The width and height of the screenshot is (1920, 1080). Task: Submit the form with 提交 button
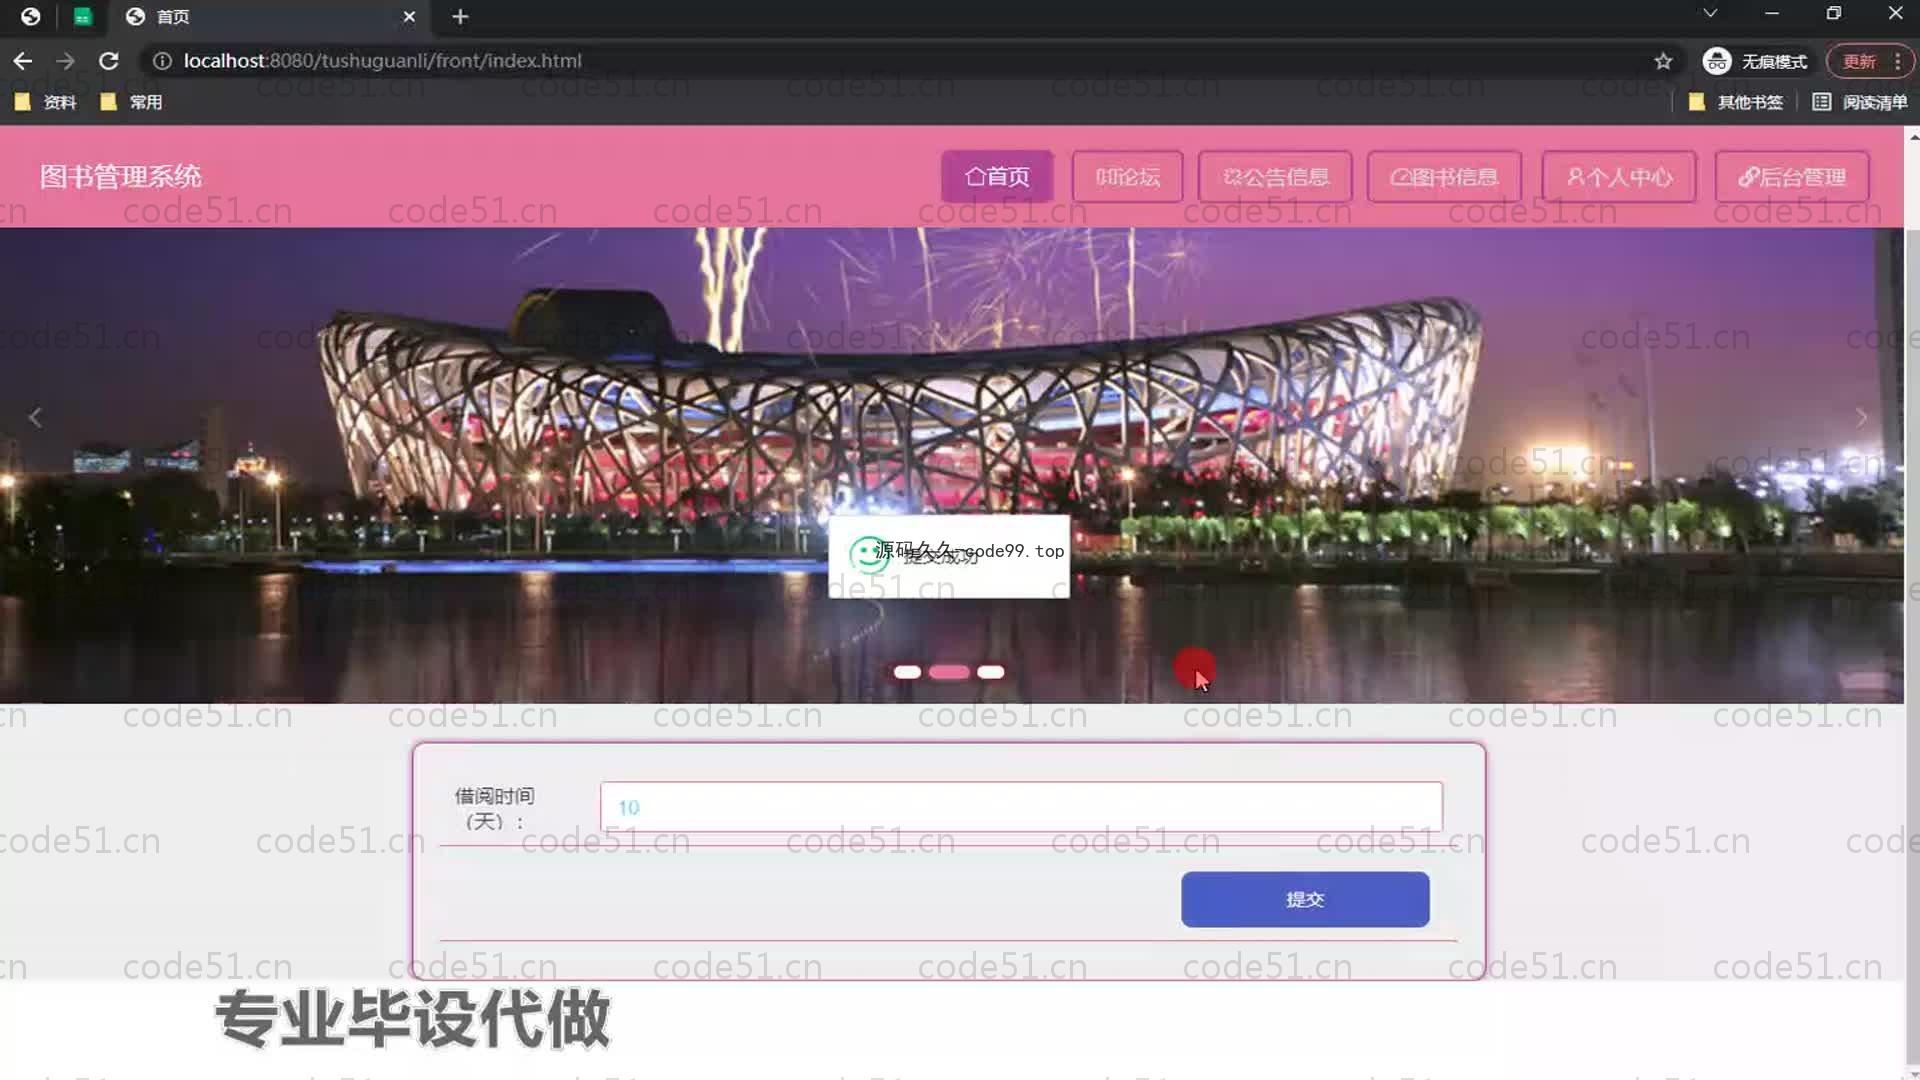[1305, 899]
